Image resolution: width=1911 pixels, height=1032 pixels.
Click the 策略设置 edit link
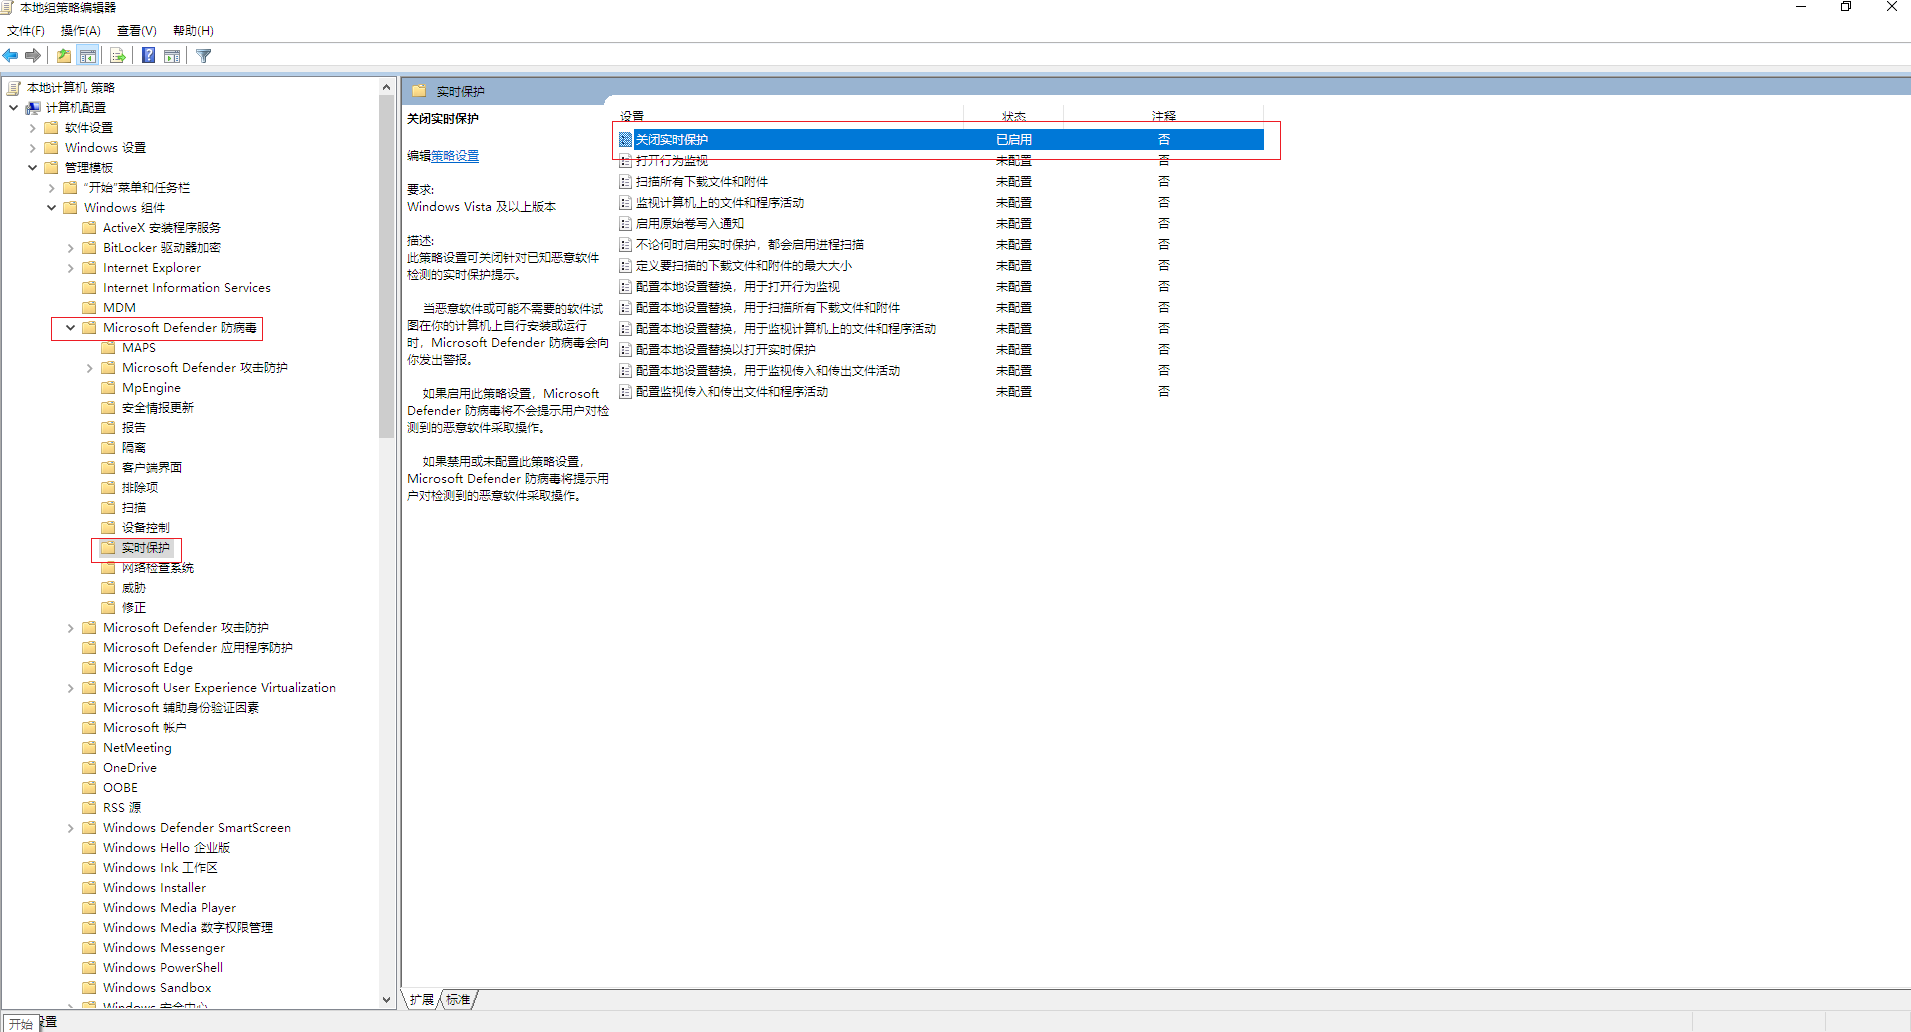pyautogui.click(x=455, y=156)
